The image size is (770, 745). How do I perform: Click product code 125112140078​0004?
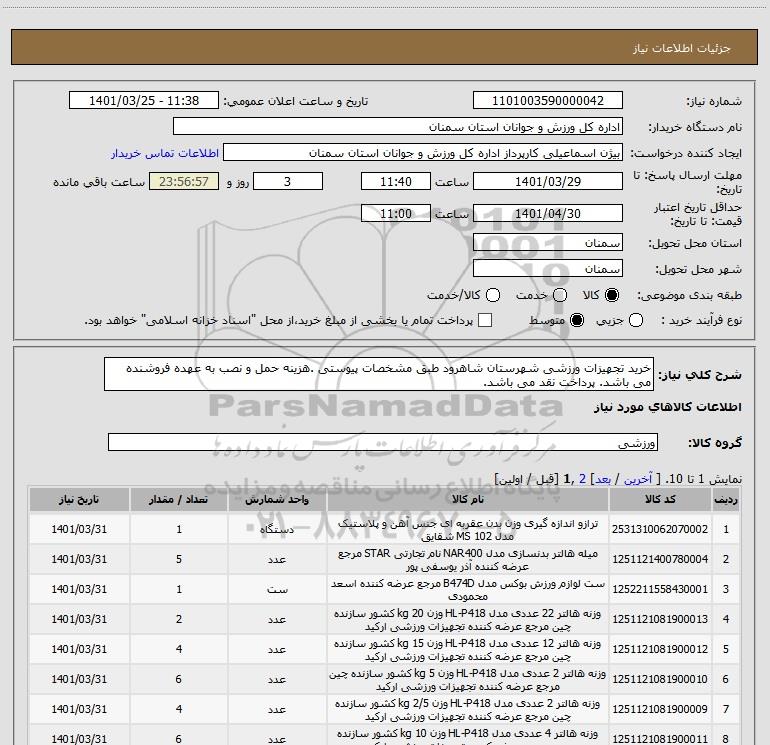660,559
